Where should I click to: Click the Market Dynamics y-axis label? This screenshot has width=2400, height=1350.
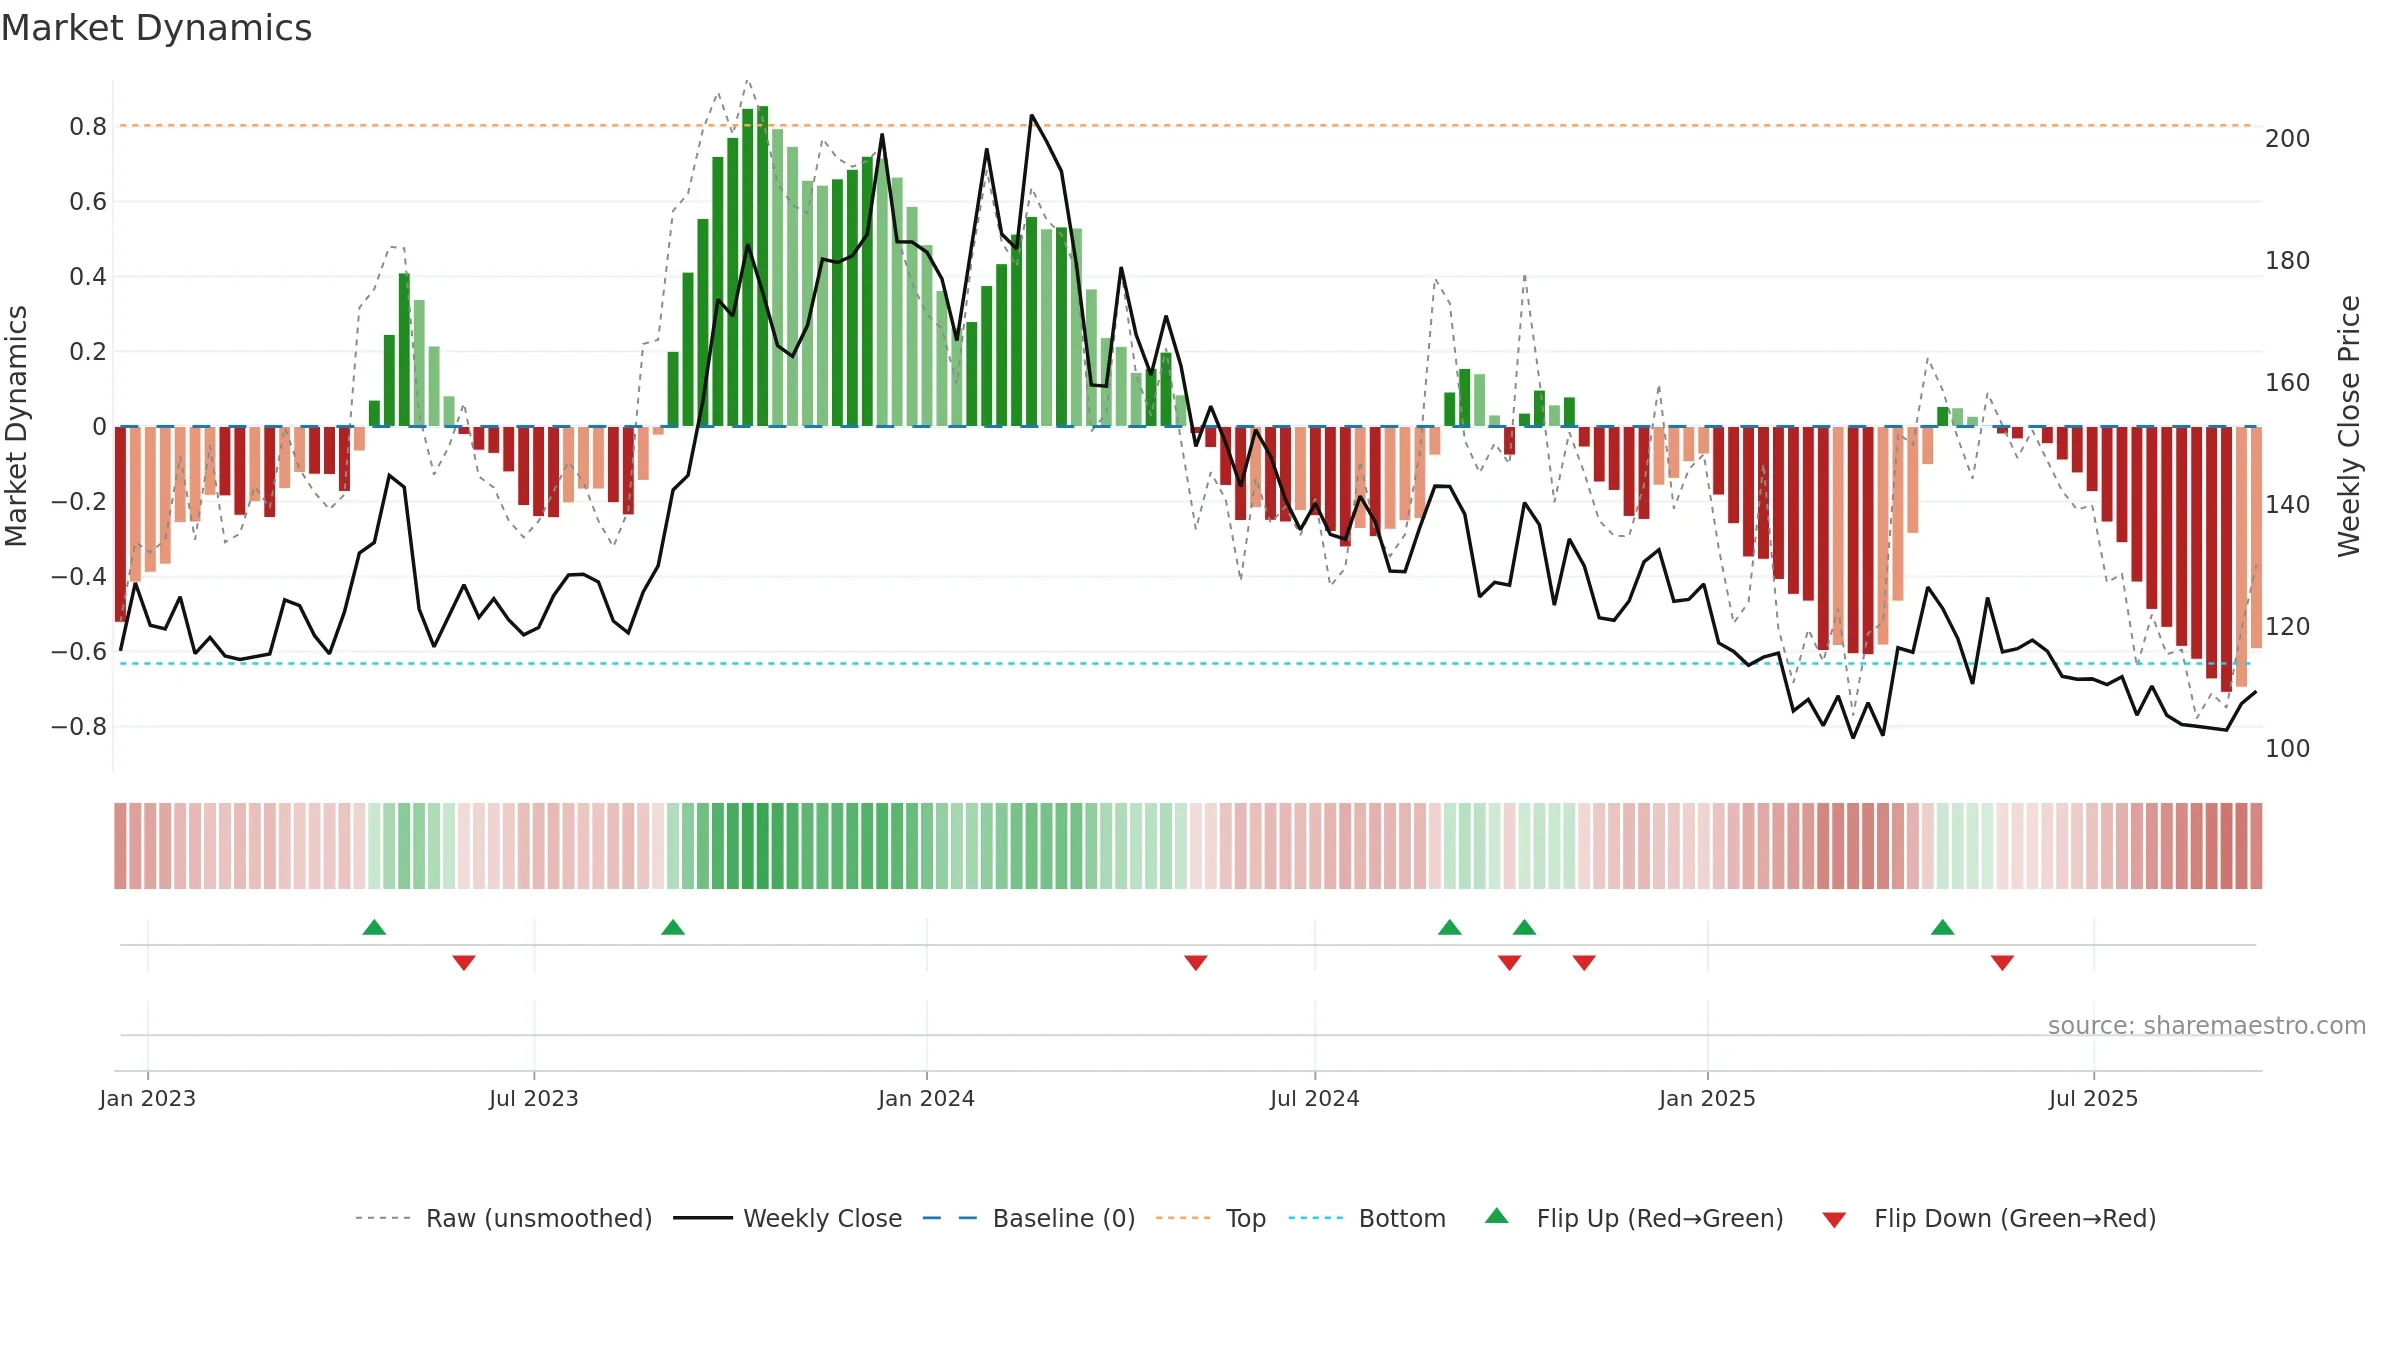pos(17,426)
